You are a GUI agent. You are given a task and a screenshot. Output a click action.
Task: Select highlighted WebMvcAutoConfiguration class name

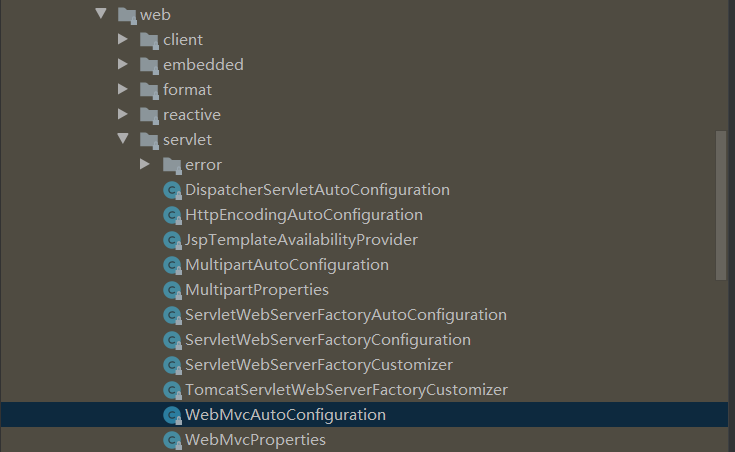click(285, 415)
